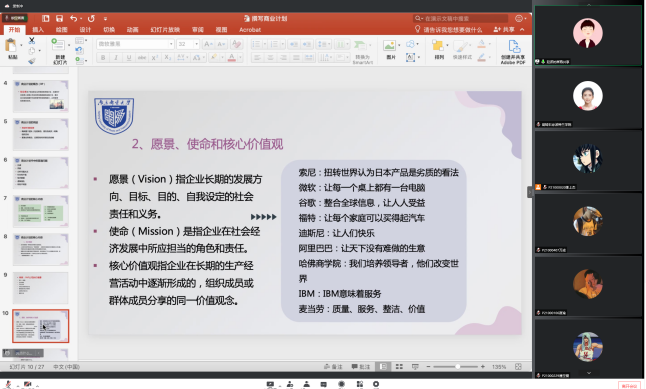Toggle Underline formatting button

click(129, 58)
